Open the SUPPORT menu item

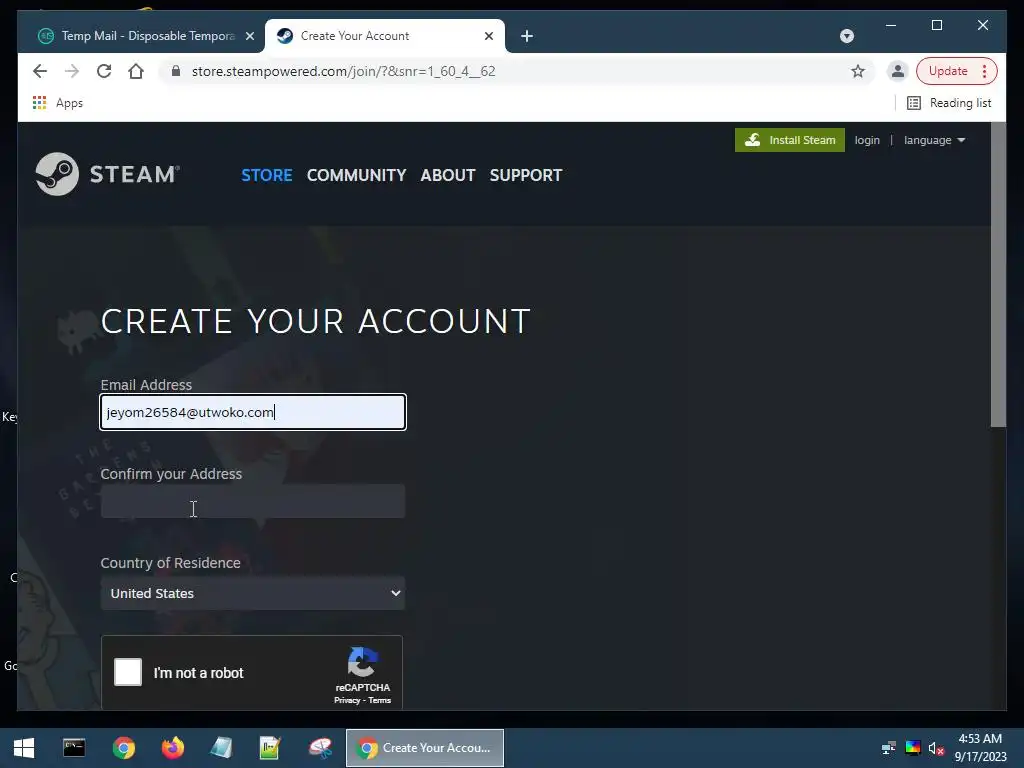[526, 175]
